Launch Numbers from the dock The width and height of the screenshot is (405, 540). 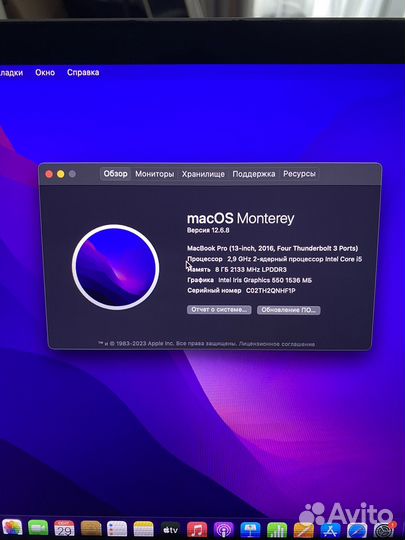click(x=277, y=531)
